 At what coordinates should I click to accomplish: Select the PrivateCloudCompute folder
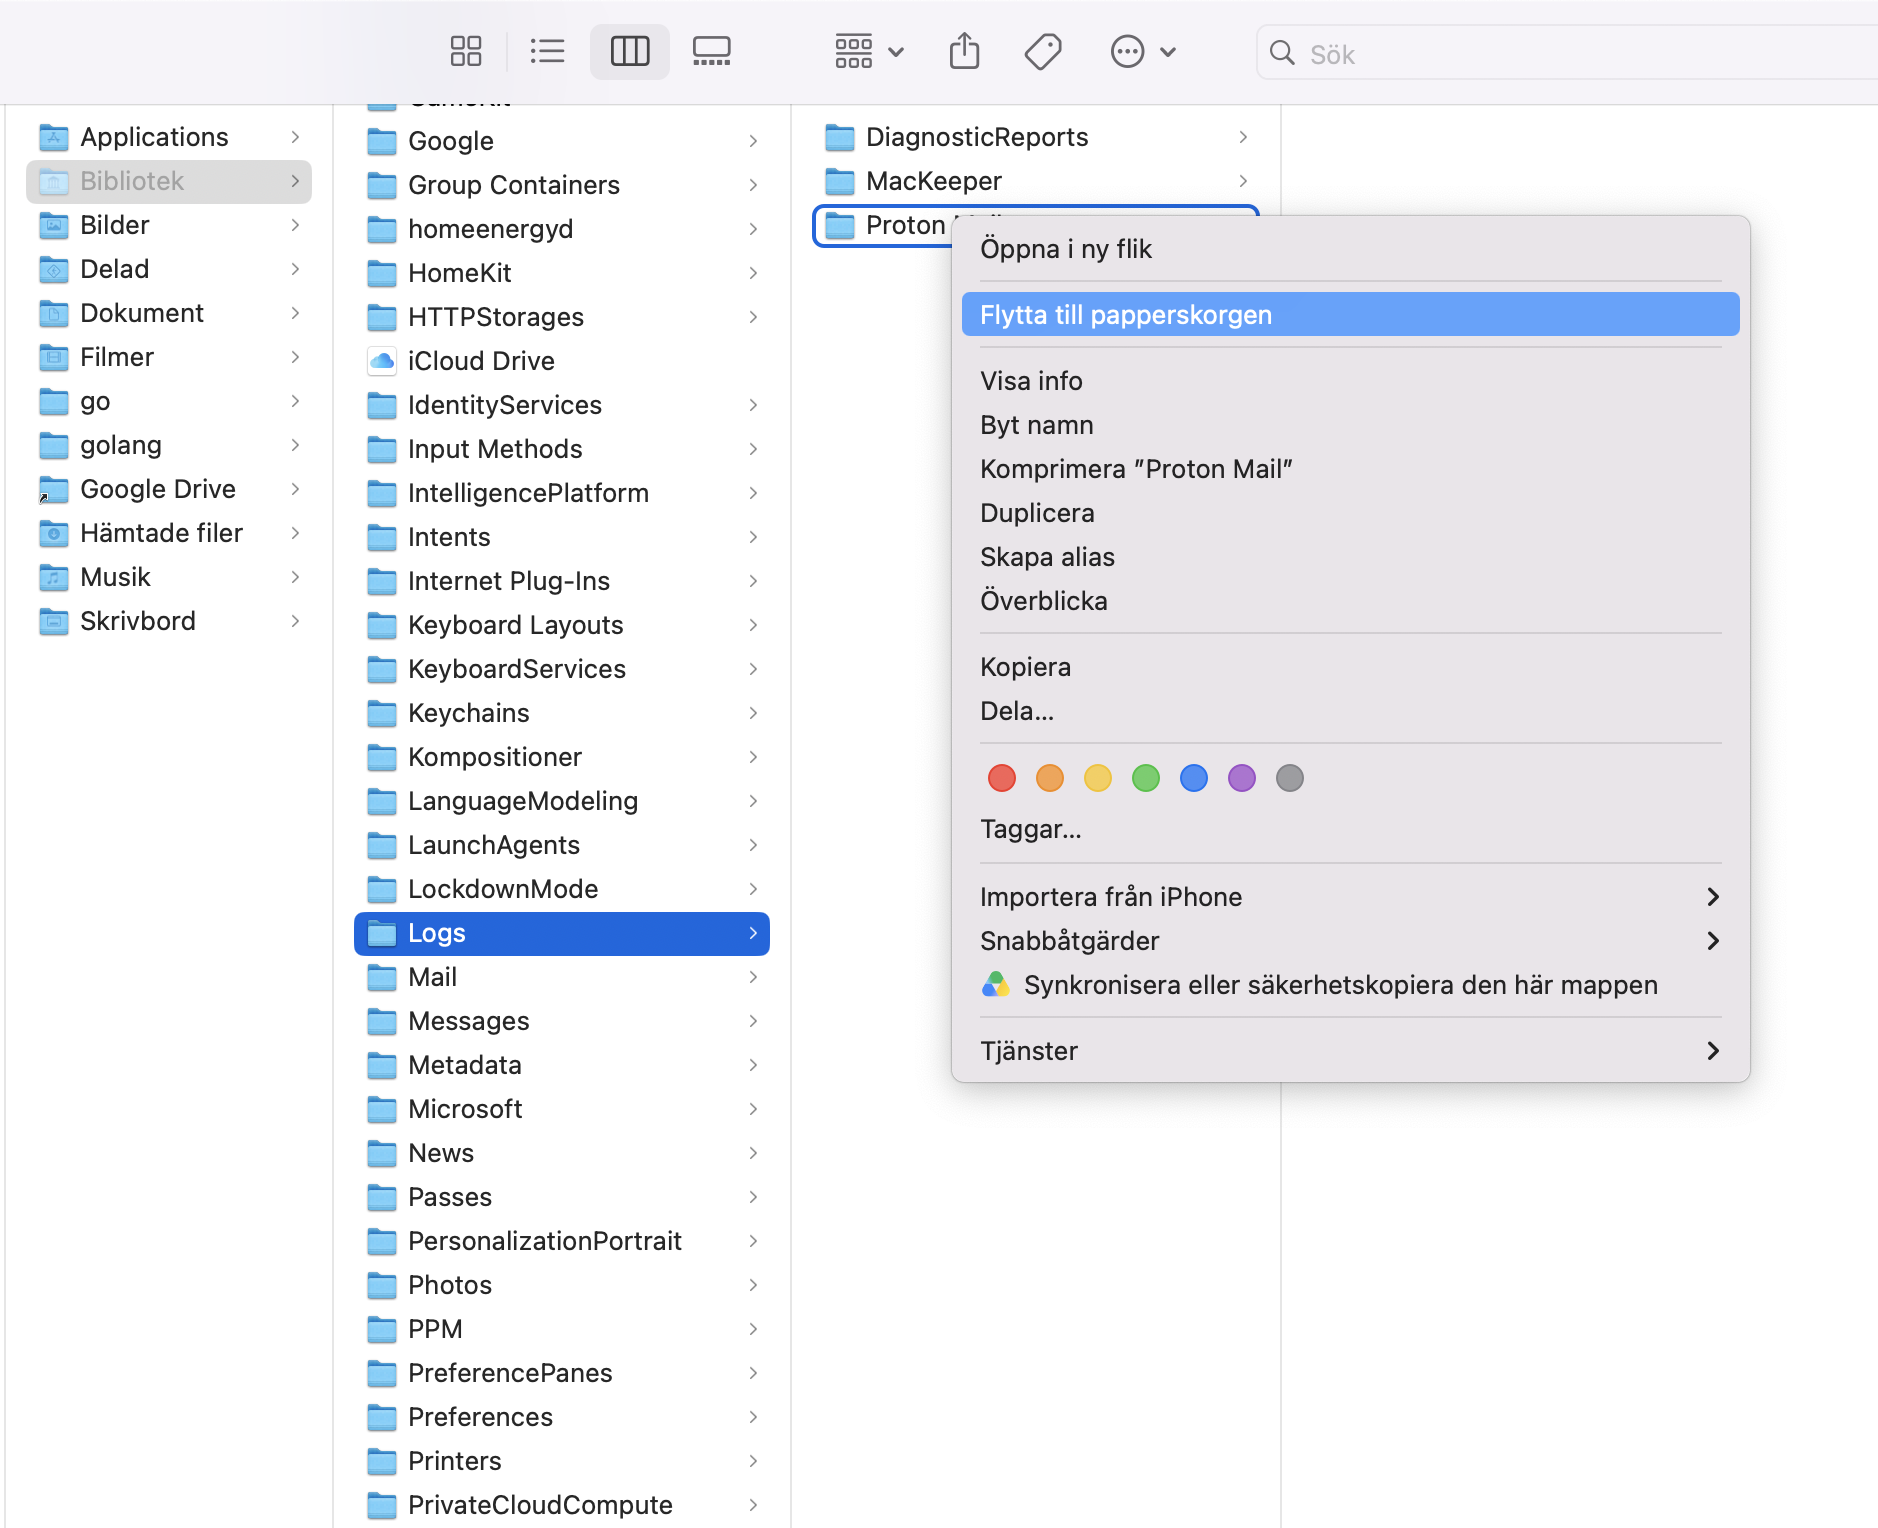tap(562, 1505)
